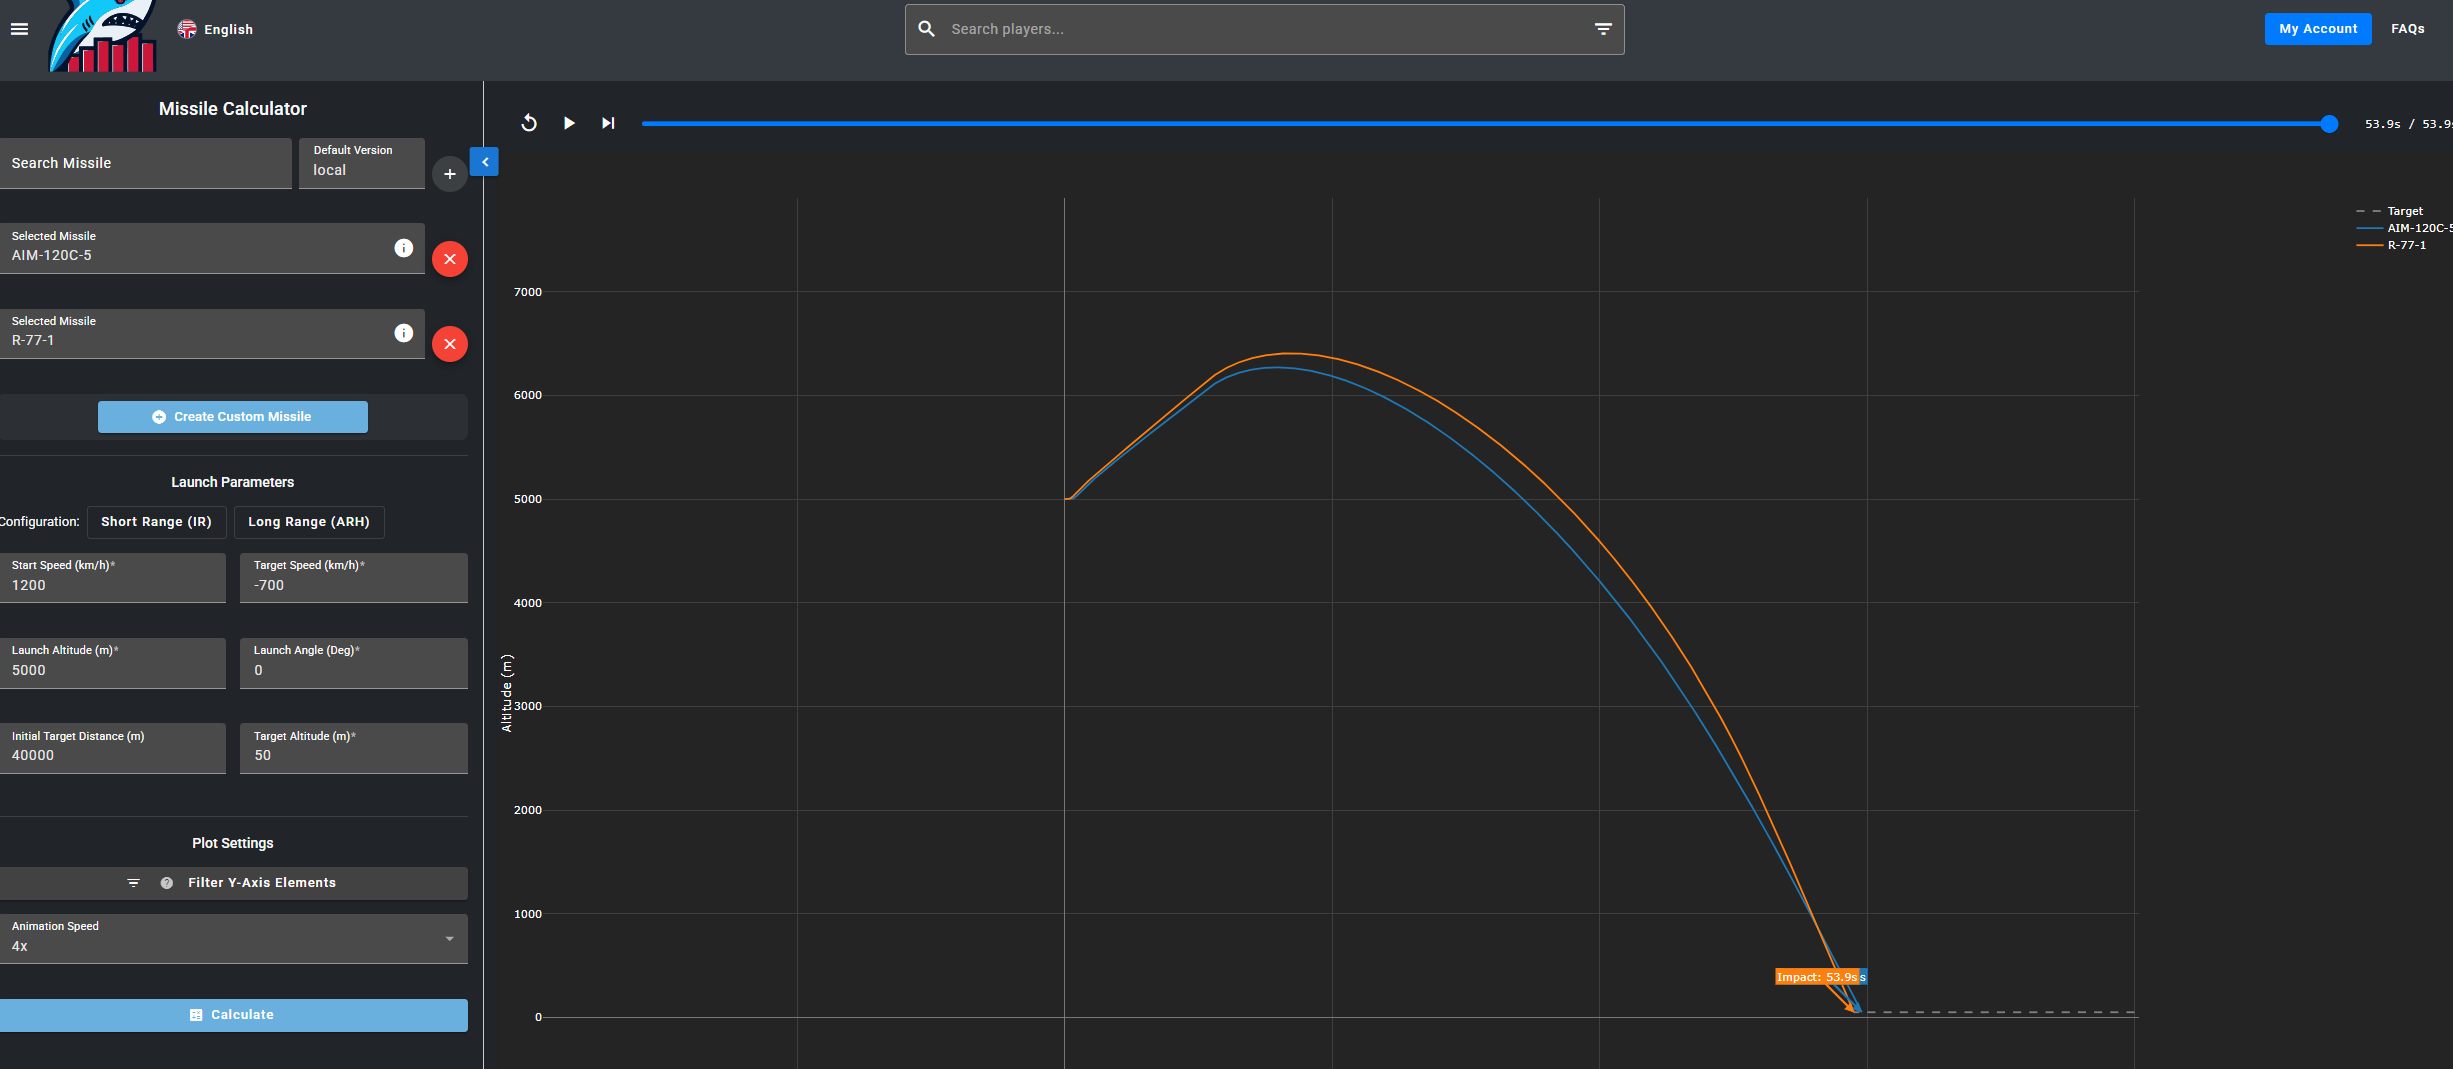
Task: Click the Calculate button
Action: [234, 1015]
